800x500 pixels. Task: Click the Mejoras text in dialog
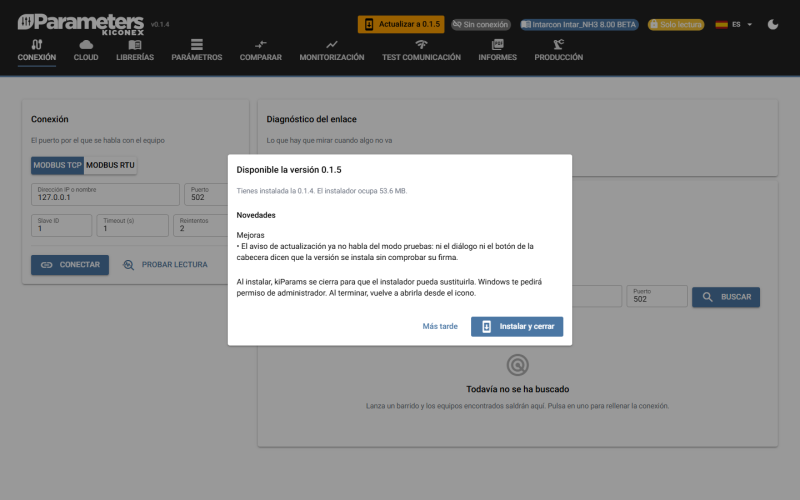point(251,235)
